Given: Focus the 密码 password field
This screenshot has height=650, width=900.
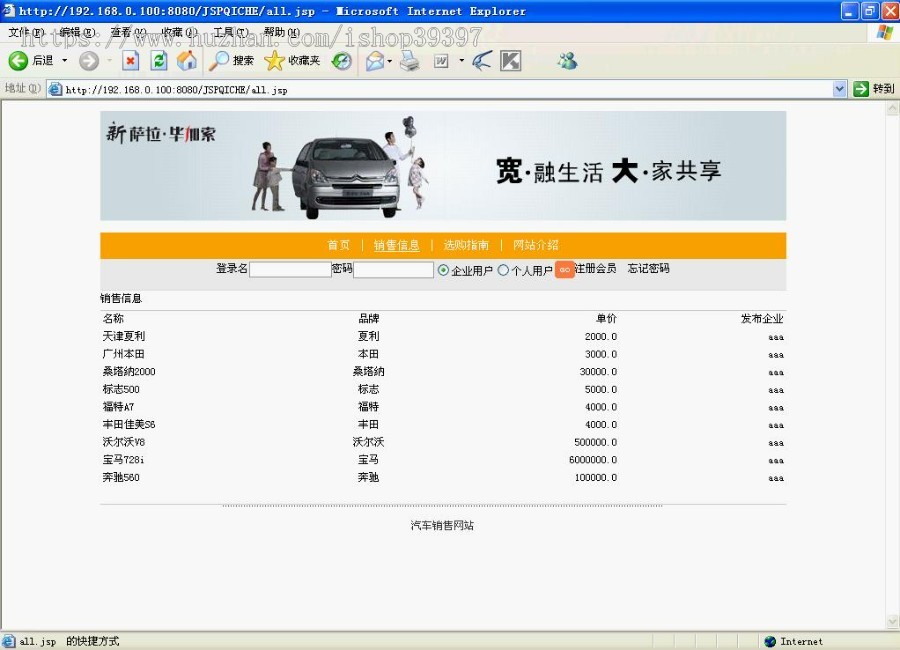Looking at the screenshot, I should click(393, 270).
